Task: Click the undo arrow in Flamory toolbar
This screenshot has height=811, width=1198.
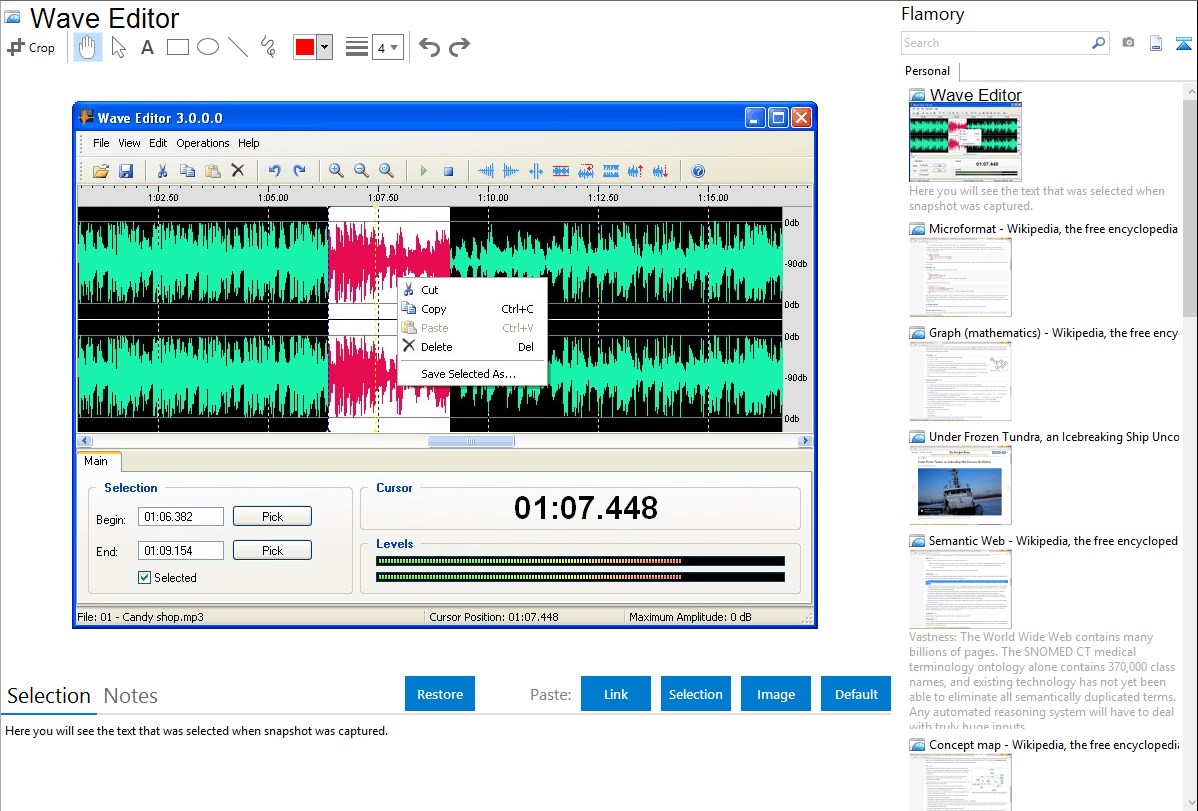Action: point(429,47)
